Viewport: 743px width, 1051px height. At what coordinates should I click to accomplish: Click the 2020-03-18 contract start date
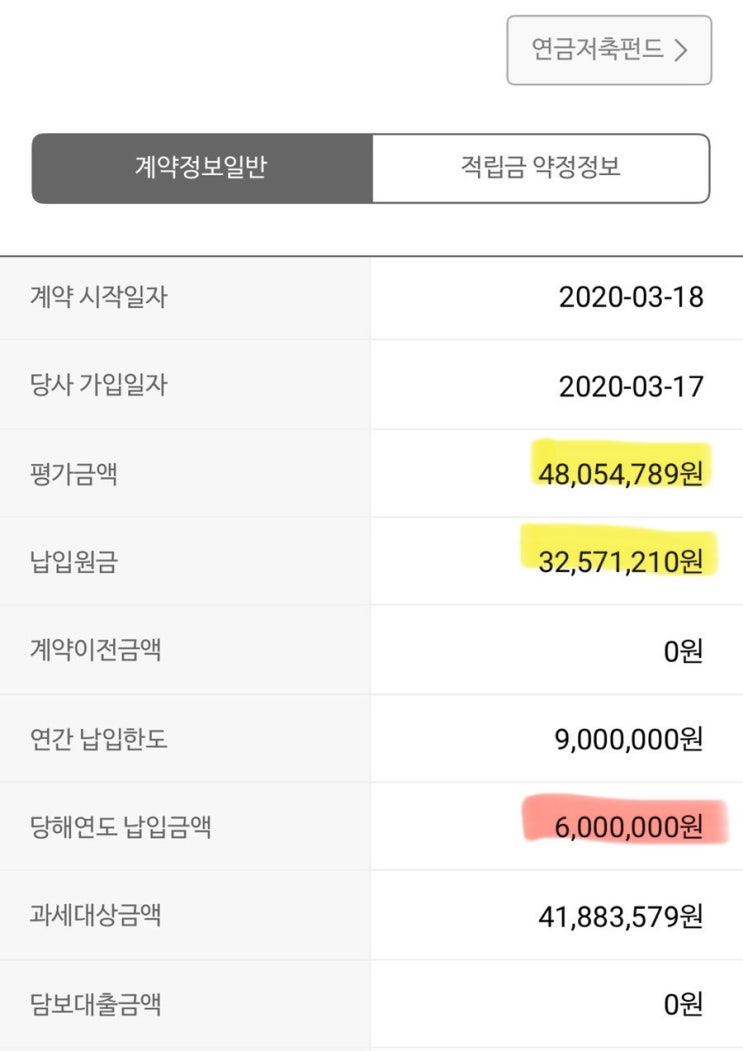631,297
